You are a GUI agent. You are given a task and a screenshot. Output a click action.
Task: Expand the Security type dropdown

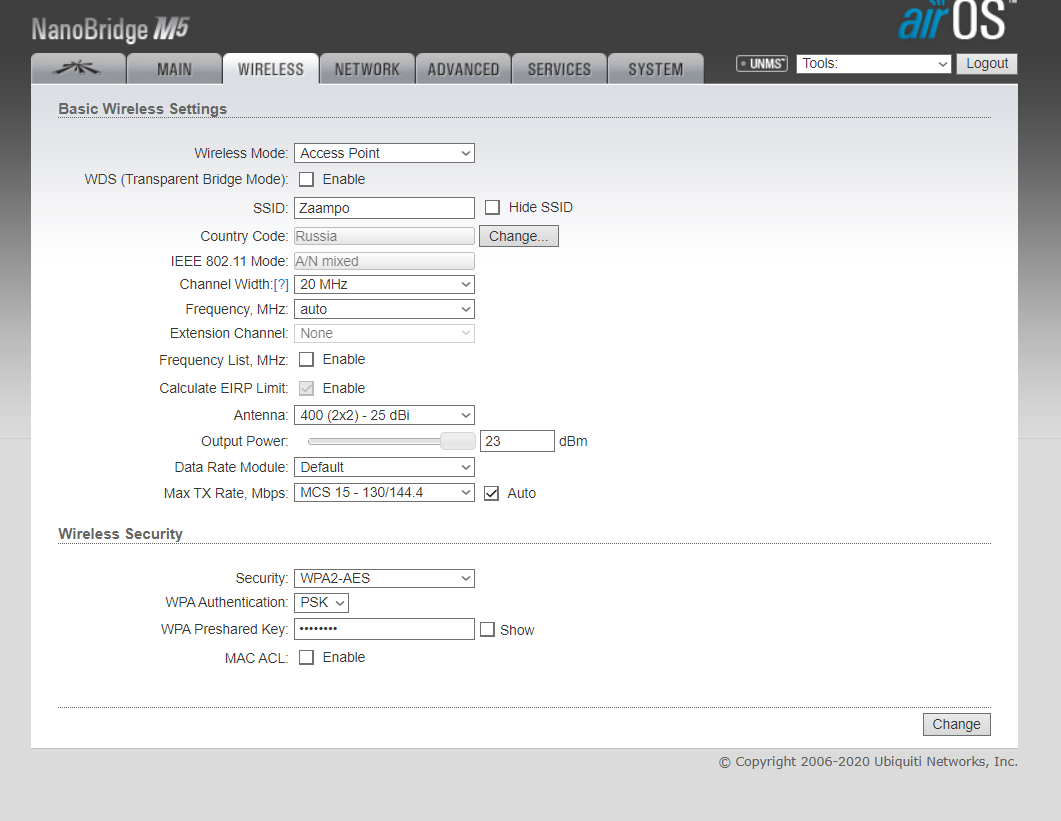click(384, 578)
